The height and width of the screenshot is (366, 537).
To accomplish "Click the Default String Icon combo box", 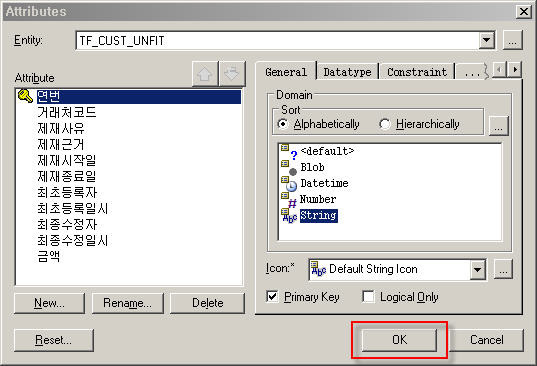I will (397, 269).
